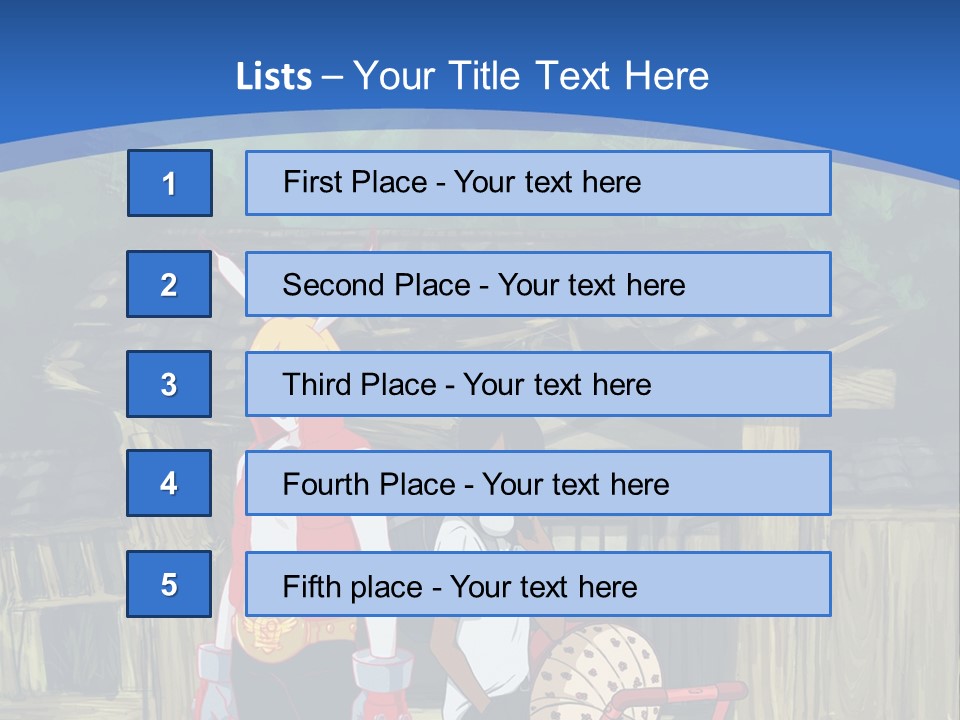Click the Fifth place text box
Viewport: 960px width, 720px height.
(538, 584)
